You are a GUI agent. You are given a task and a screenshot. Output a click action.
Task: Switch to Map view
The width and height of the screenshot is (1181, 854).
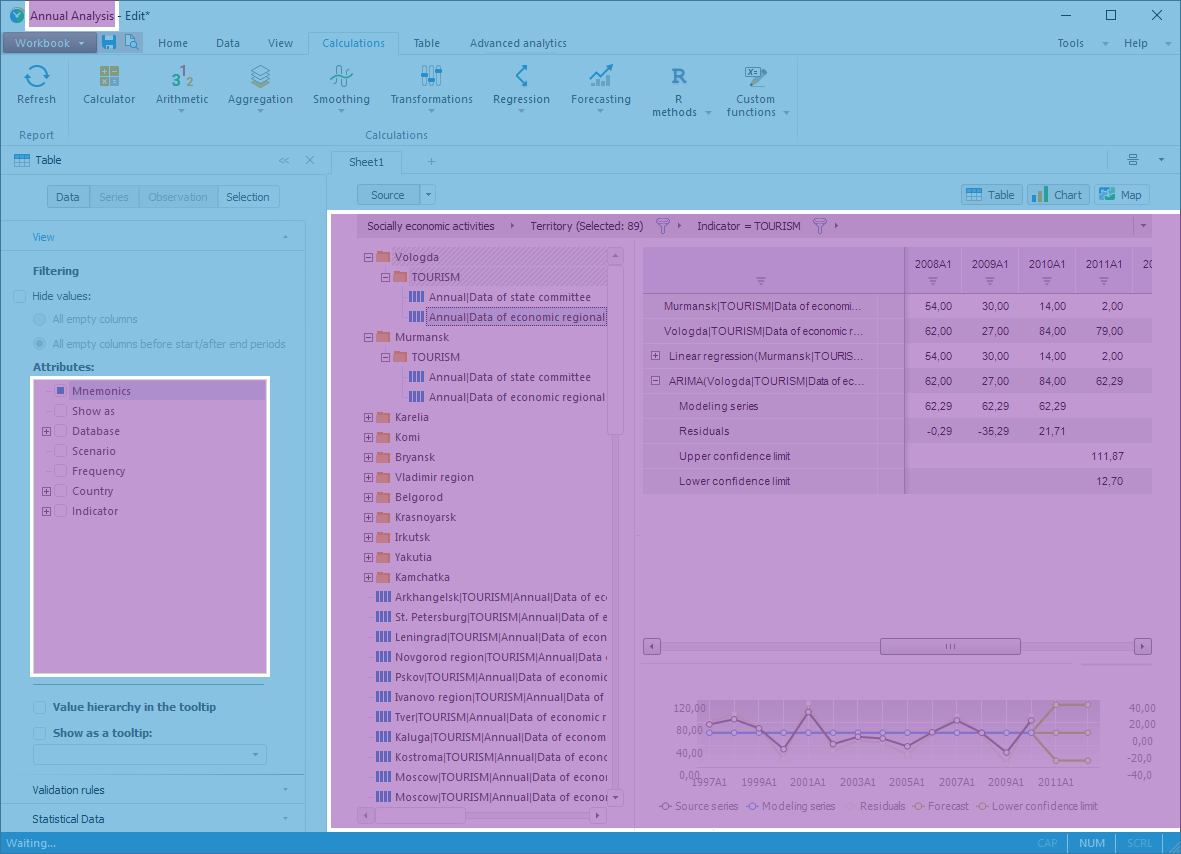point(1121,195)
